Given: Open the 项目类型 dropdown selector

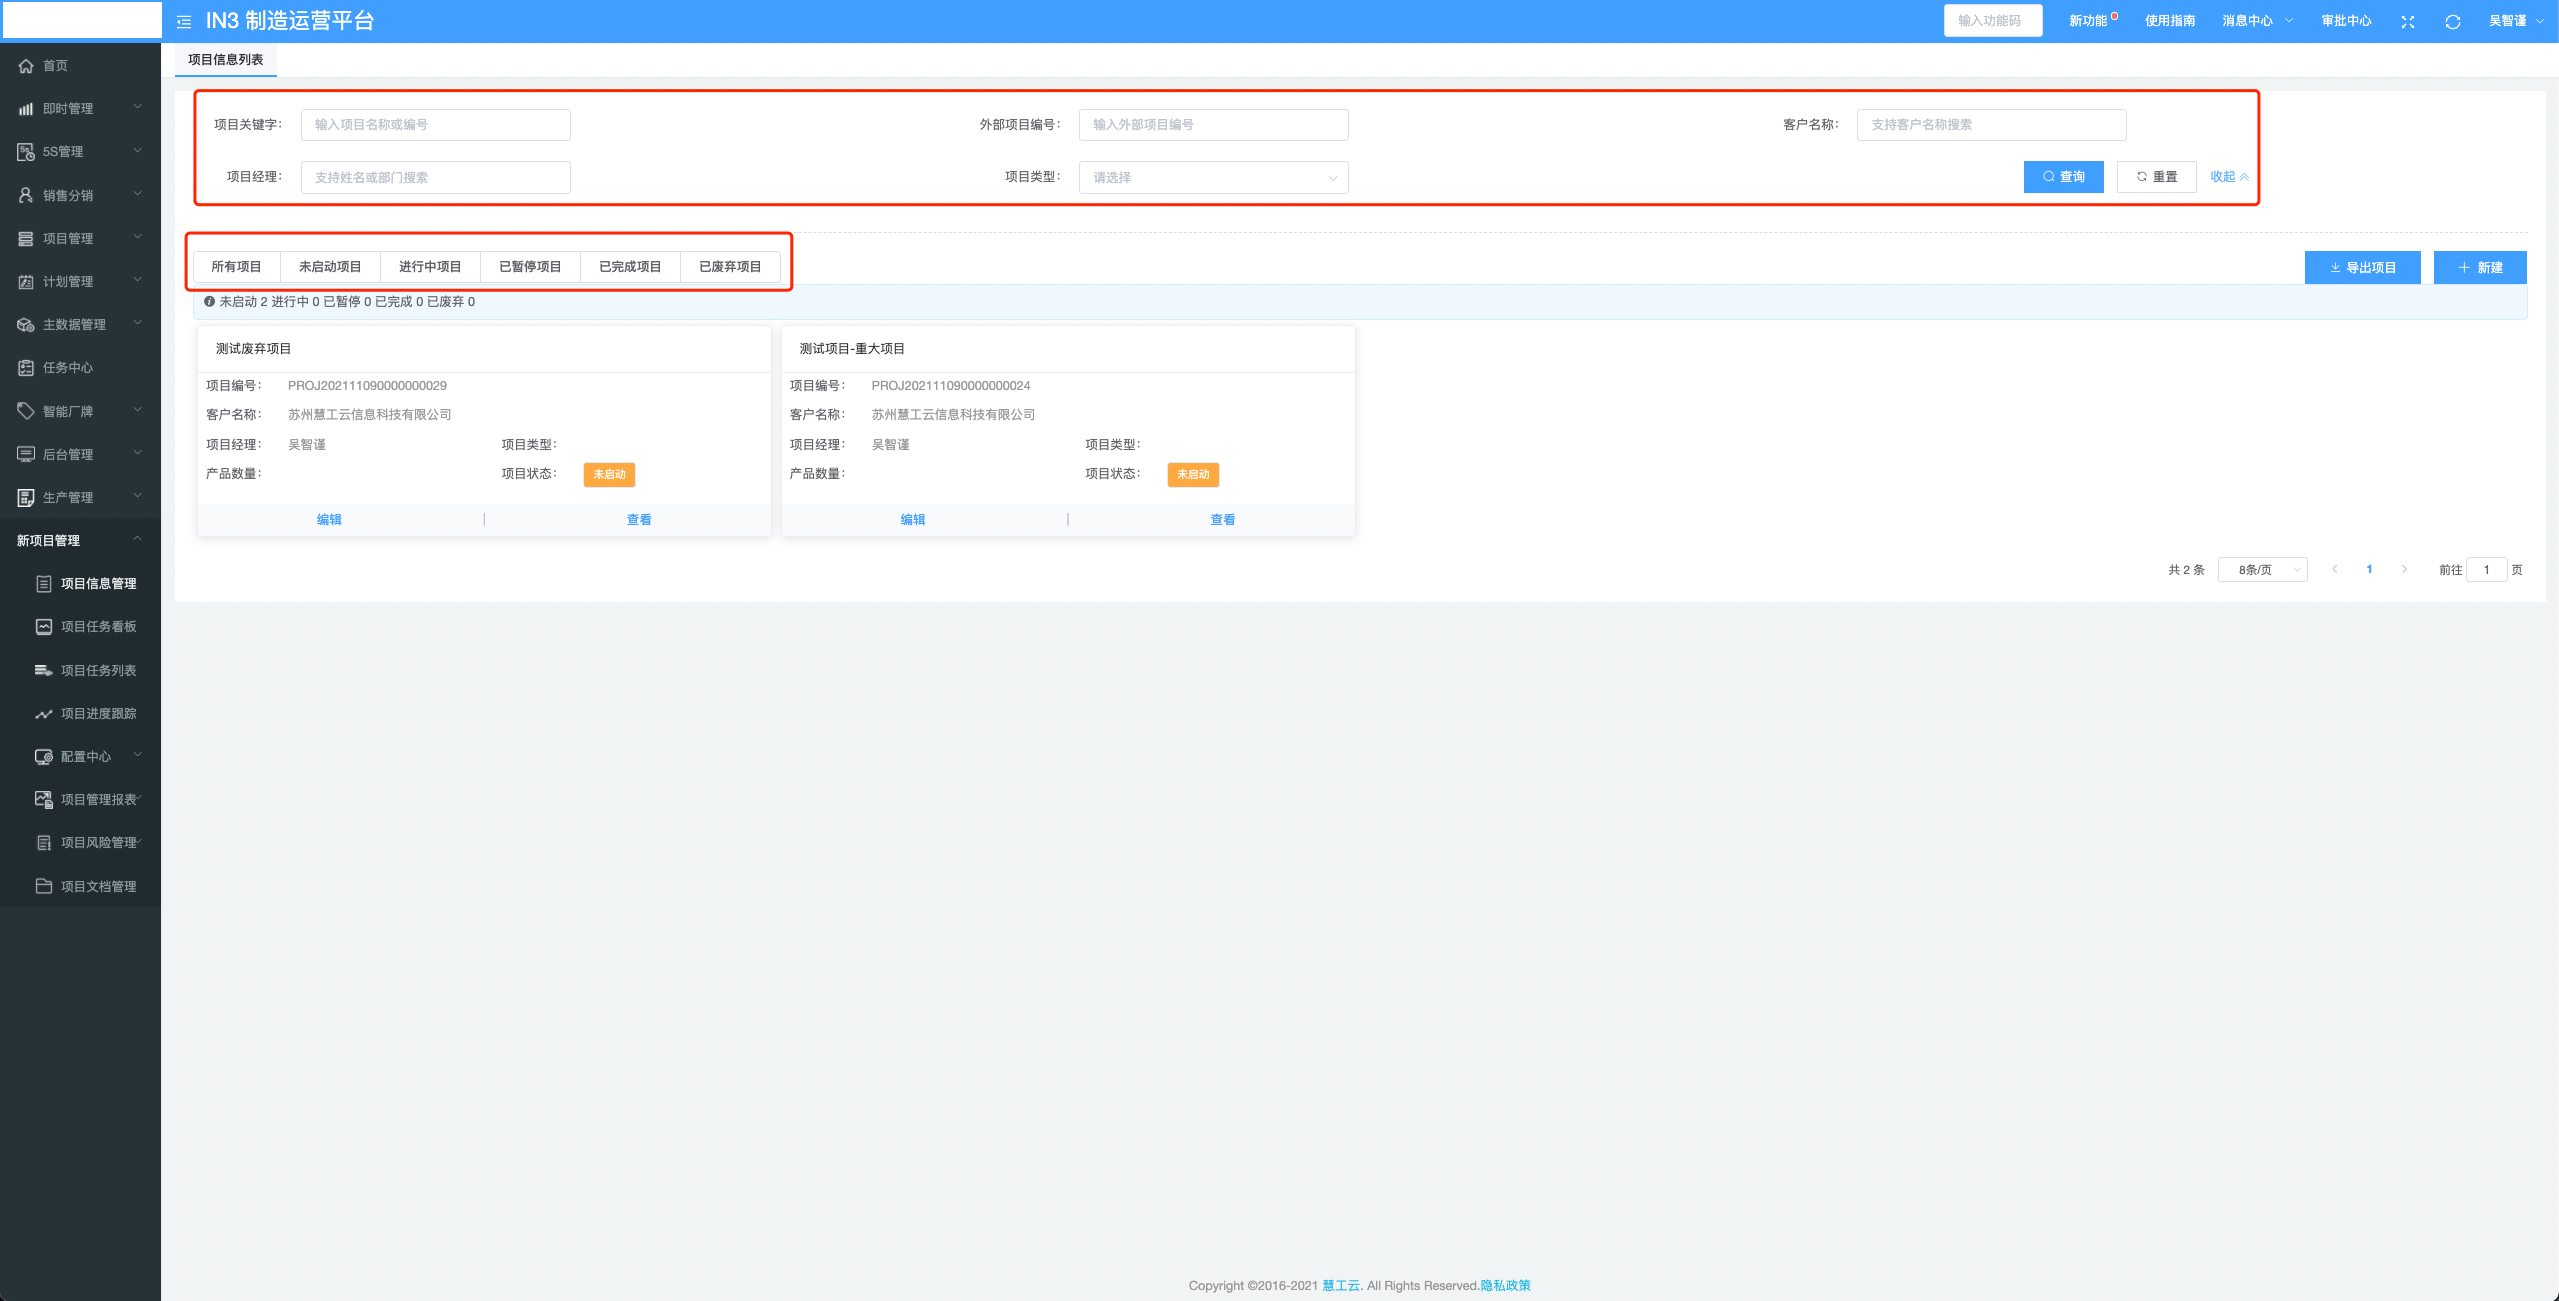Looking at the screenshot, I should (x=1213, y=178).
